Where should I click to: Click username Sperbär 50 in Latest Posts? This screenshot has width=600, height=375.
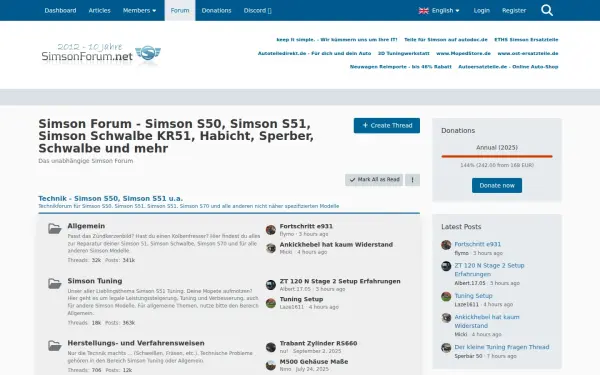[x=468, y=356]
